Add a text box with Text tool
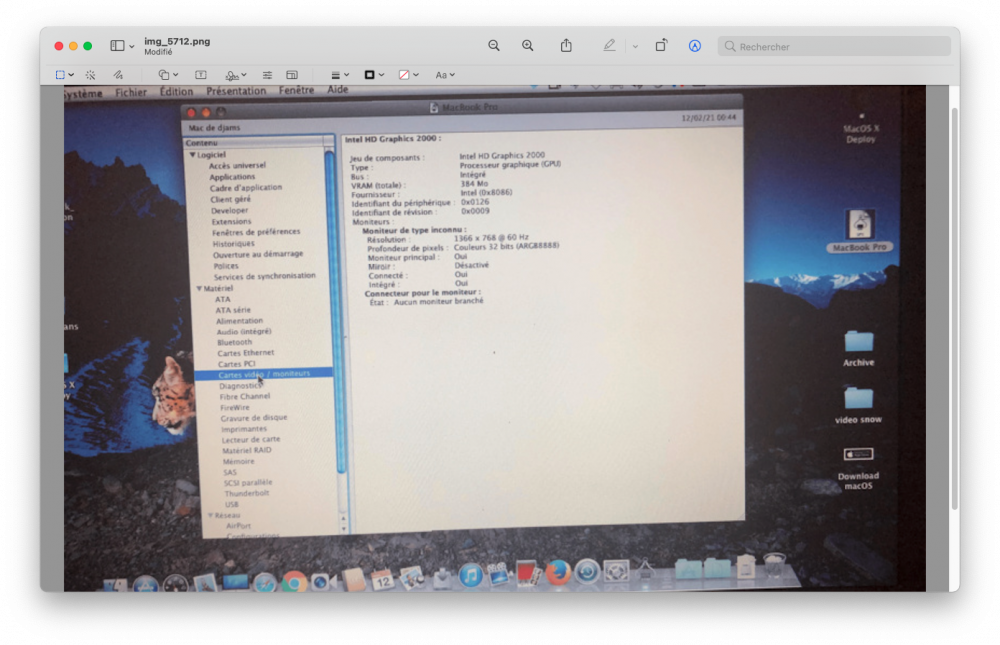The height and width of the screenshot is (645, 1000). pyautogui.click(x=200, y=75)
